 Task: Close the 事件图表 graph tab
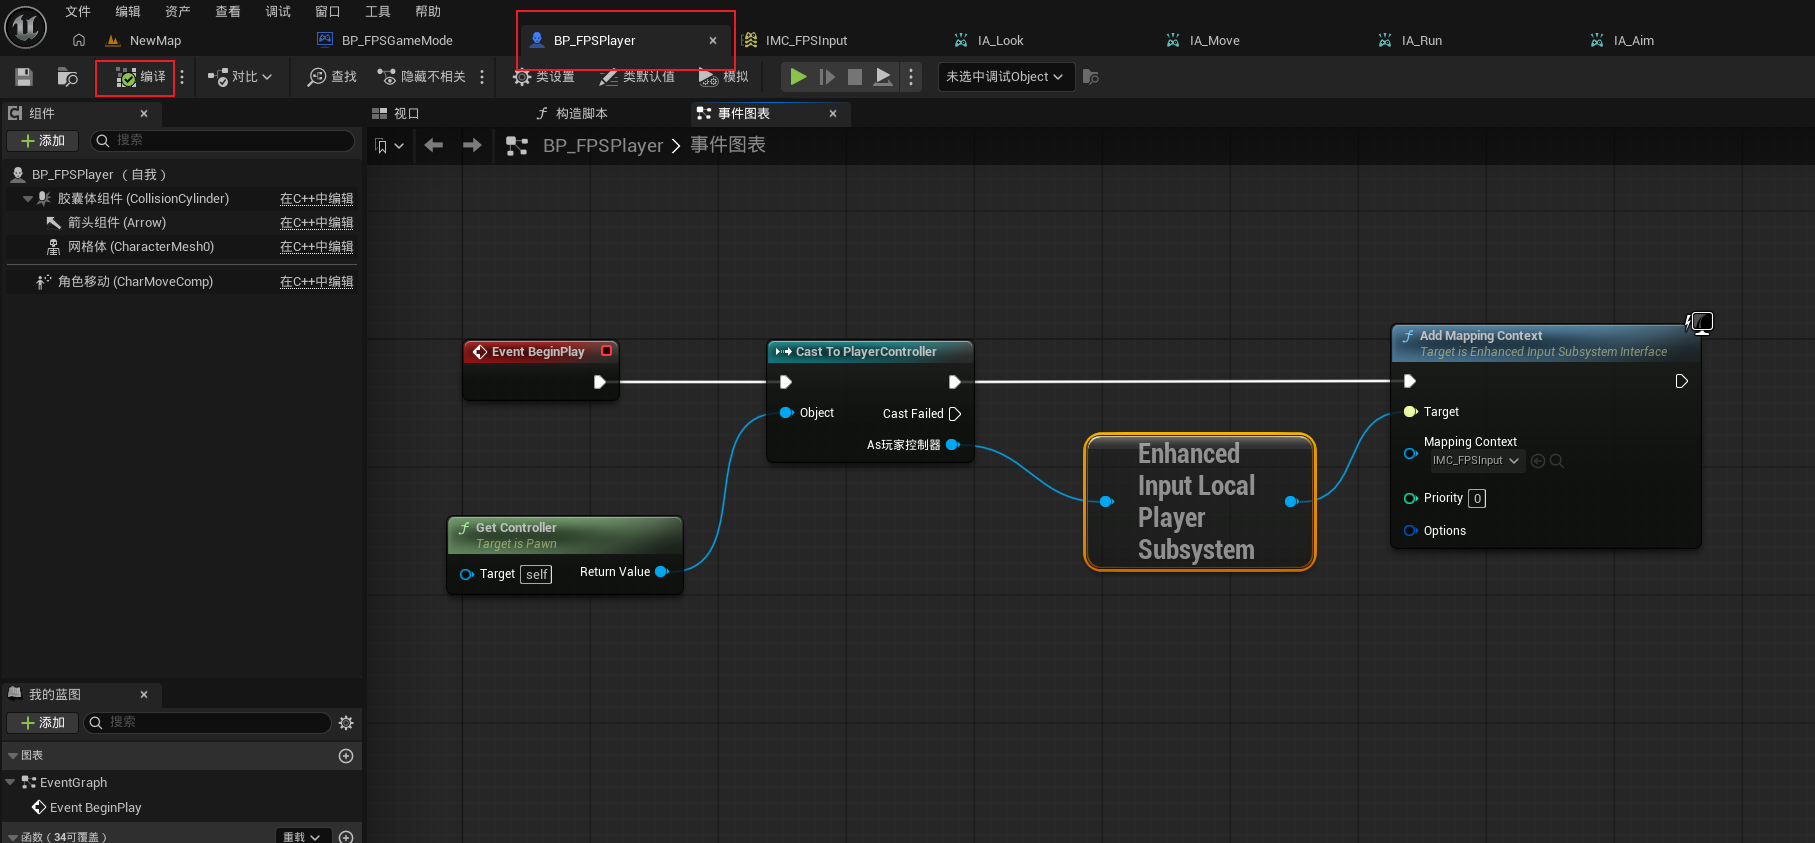pyautogui.click(x=833, y=114)
